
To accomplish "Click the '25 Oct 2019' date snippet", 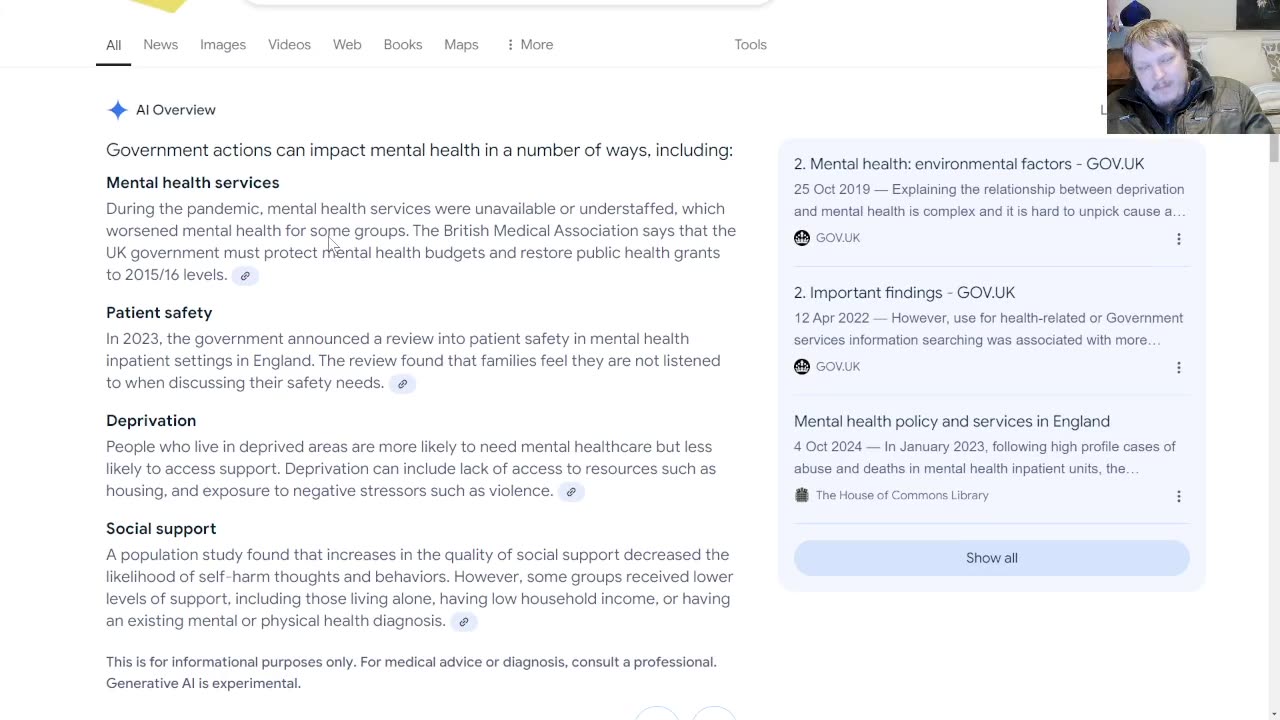I will [831, 189].
